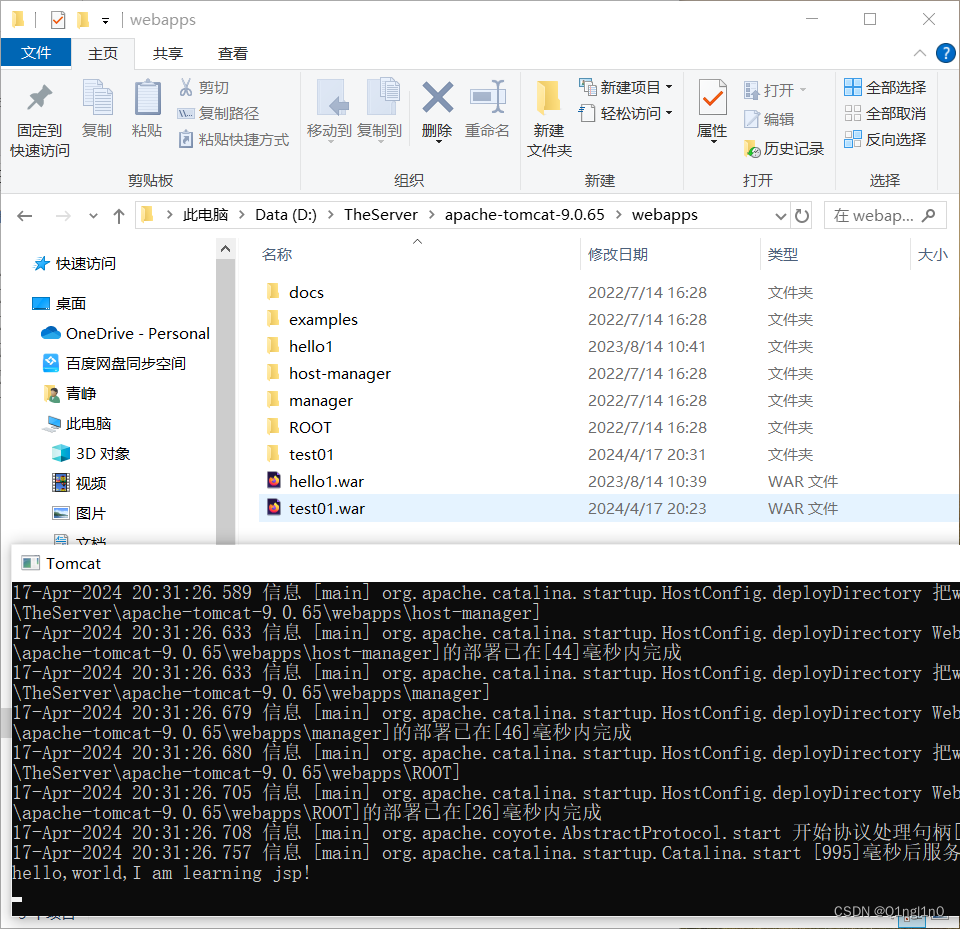Click the History icon

click(752, 148)
